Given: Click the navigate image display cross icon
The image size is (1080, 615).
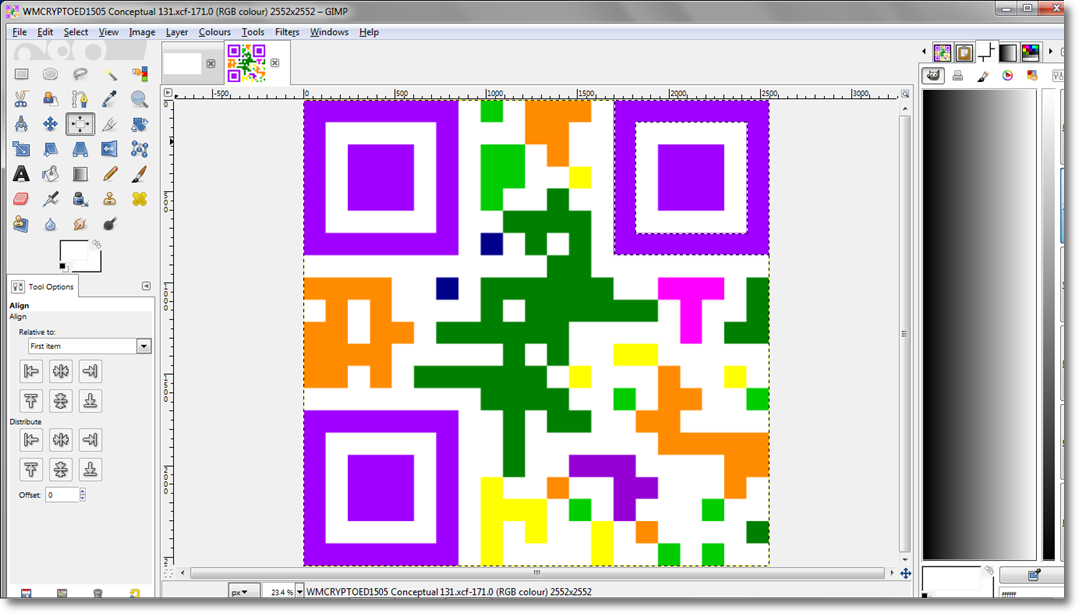Looking at the screenshot, I should [906, 573].
